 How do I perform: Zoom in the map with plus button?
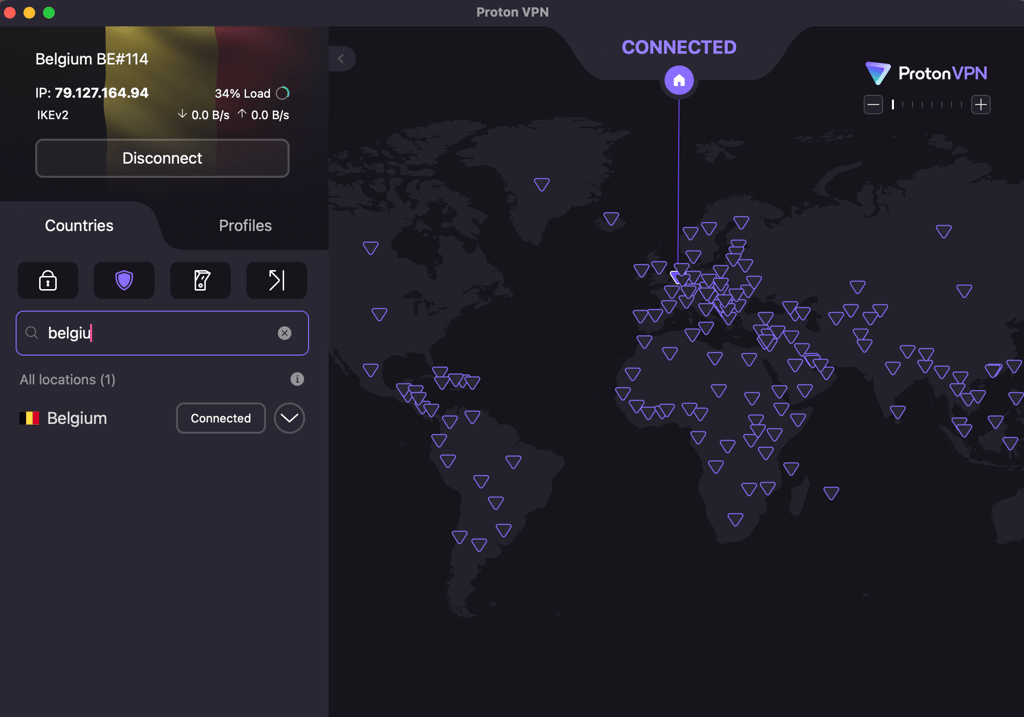[x=981, y=104]
